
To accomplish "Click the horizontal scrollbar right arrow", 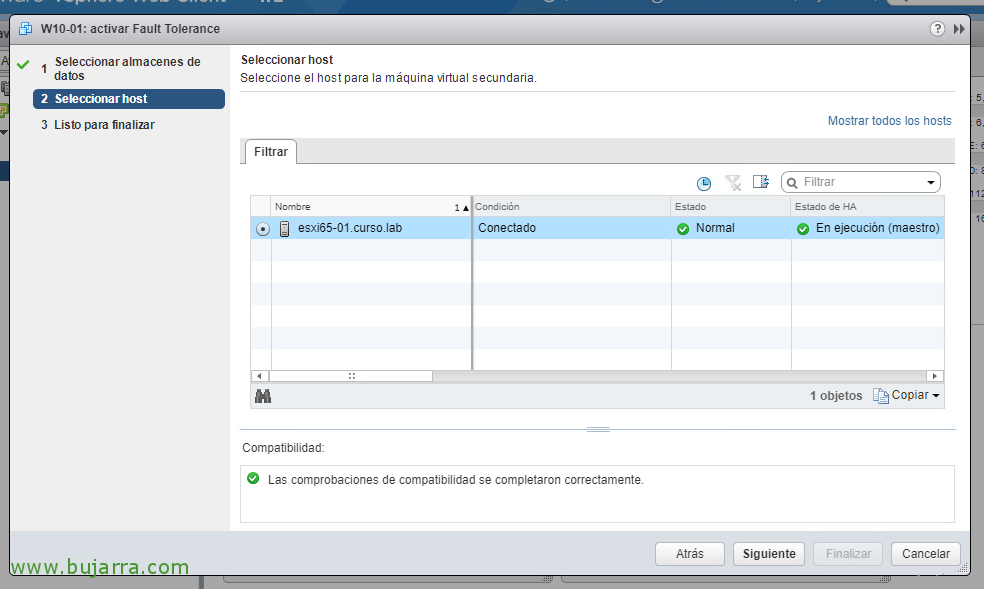I will point(934,376).
